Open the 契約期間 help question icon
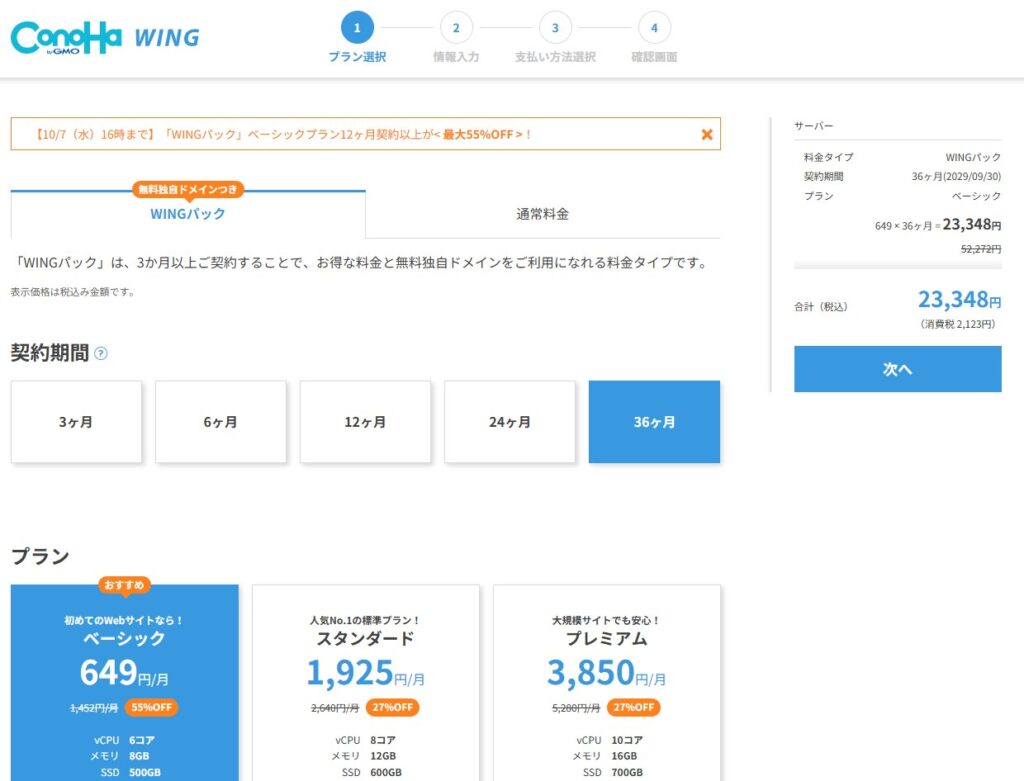This screenshot has width=1024, height=781. coord(101,353)
